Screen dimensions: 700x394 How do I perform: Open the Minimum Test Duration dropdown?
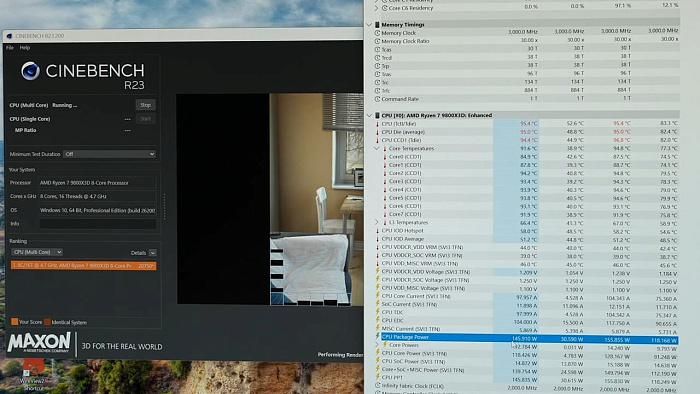(x=109, y=154)
